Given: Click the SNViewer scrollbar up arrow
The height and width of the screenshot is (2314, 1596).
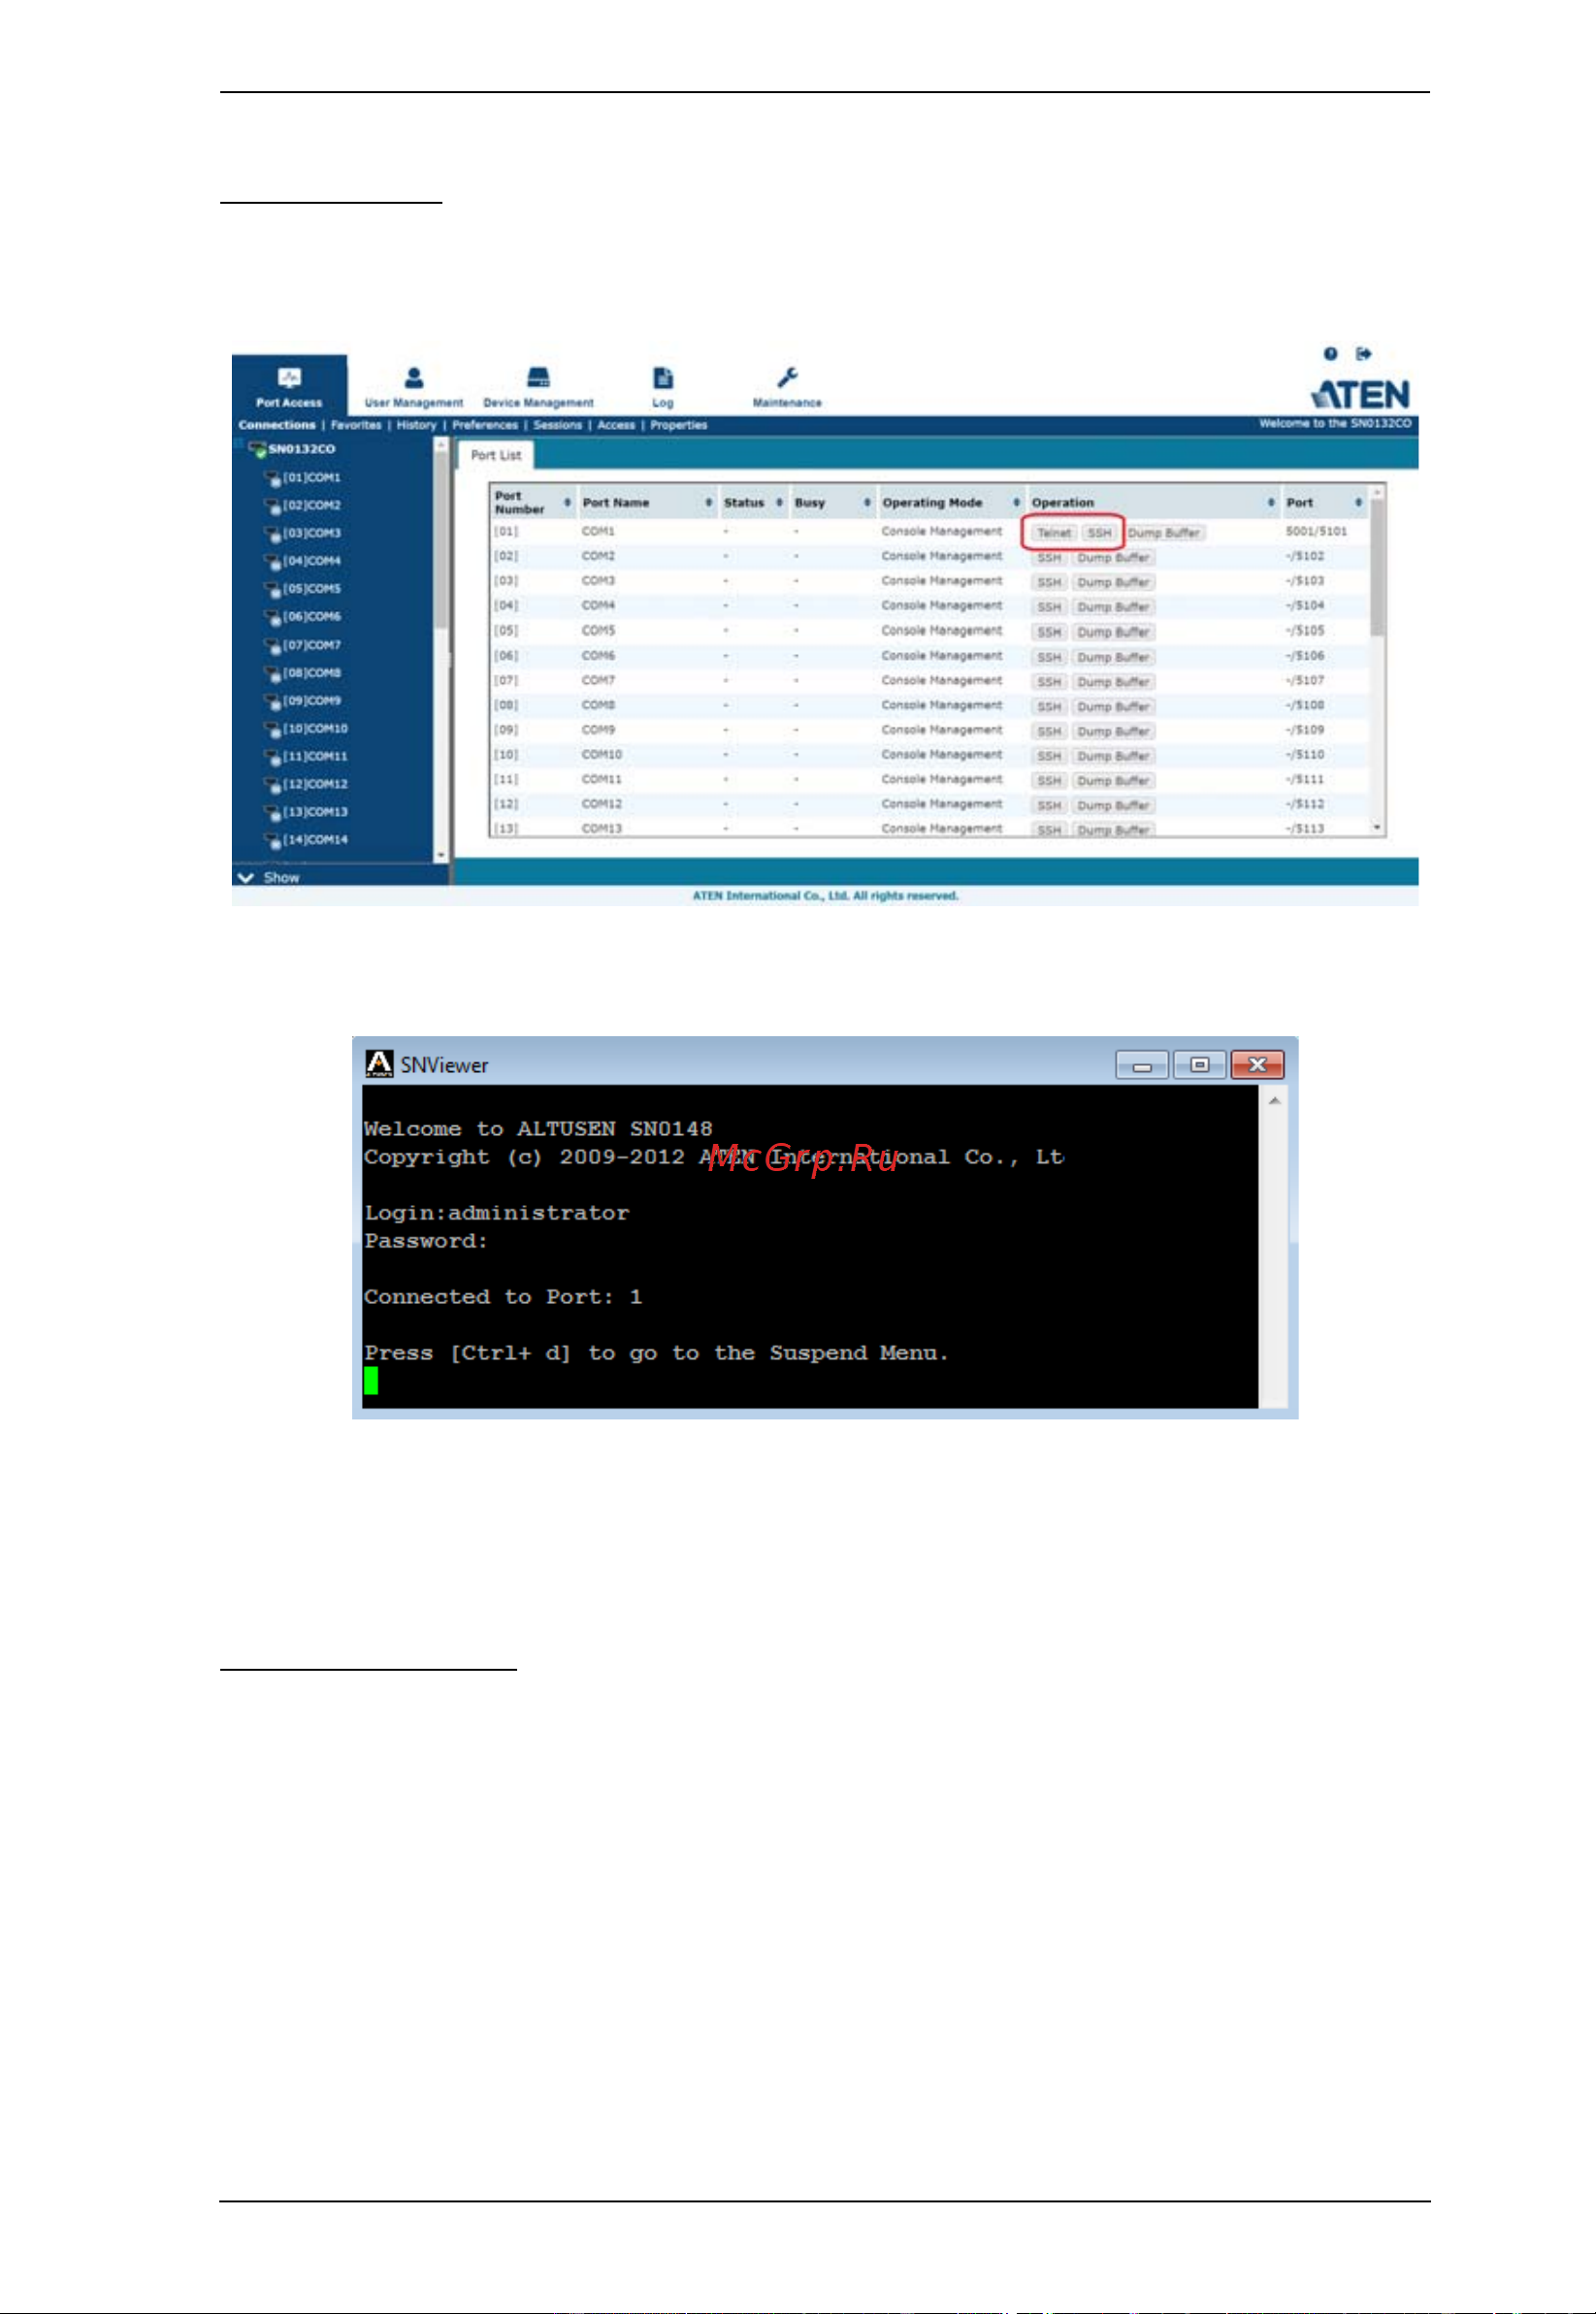Looking at the screenshot, I should pyautogui.click(x=1275, y=1100).
